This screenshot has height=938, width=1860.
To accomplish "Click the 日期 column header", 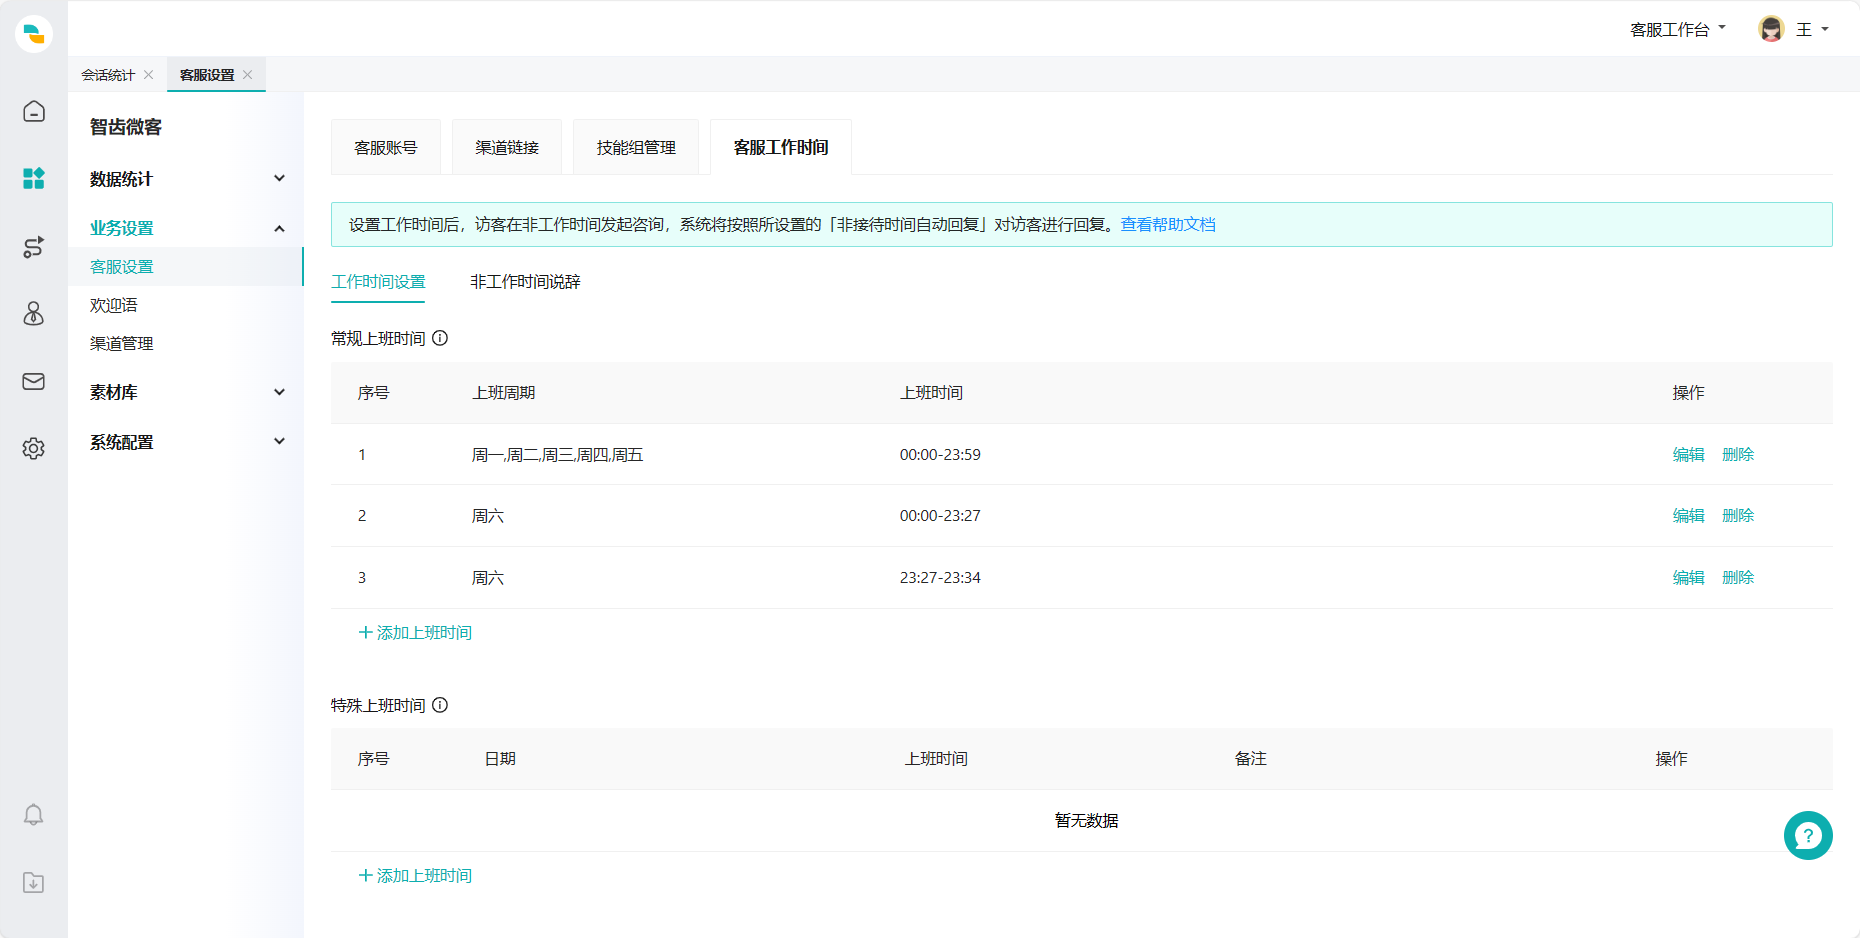I will [500, 759].
